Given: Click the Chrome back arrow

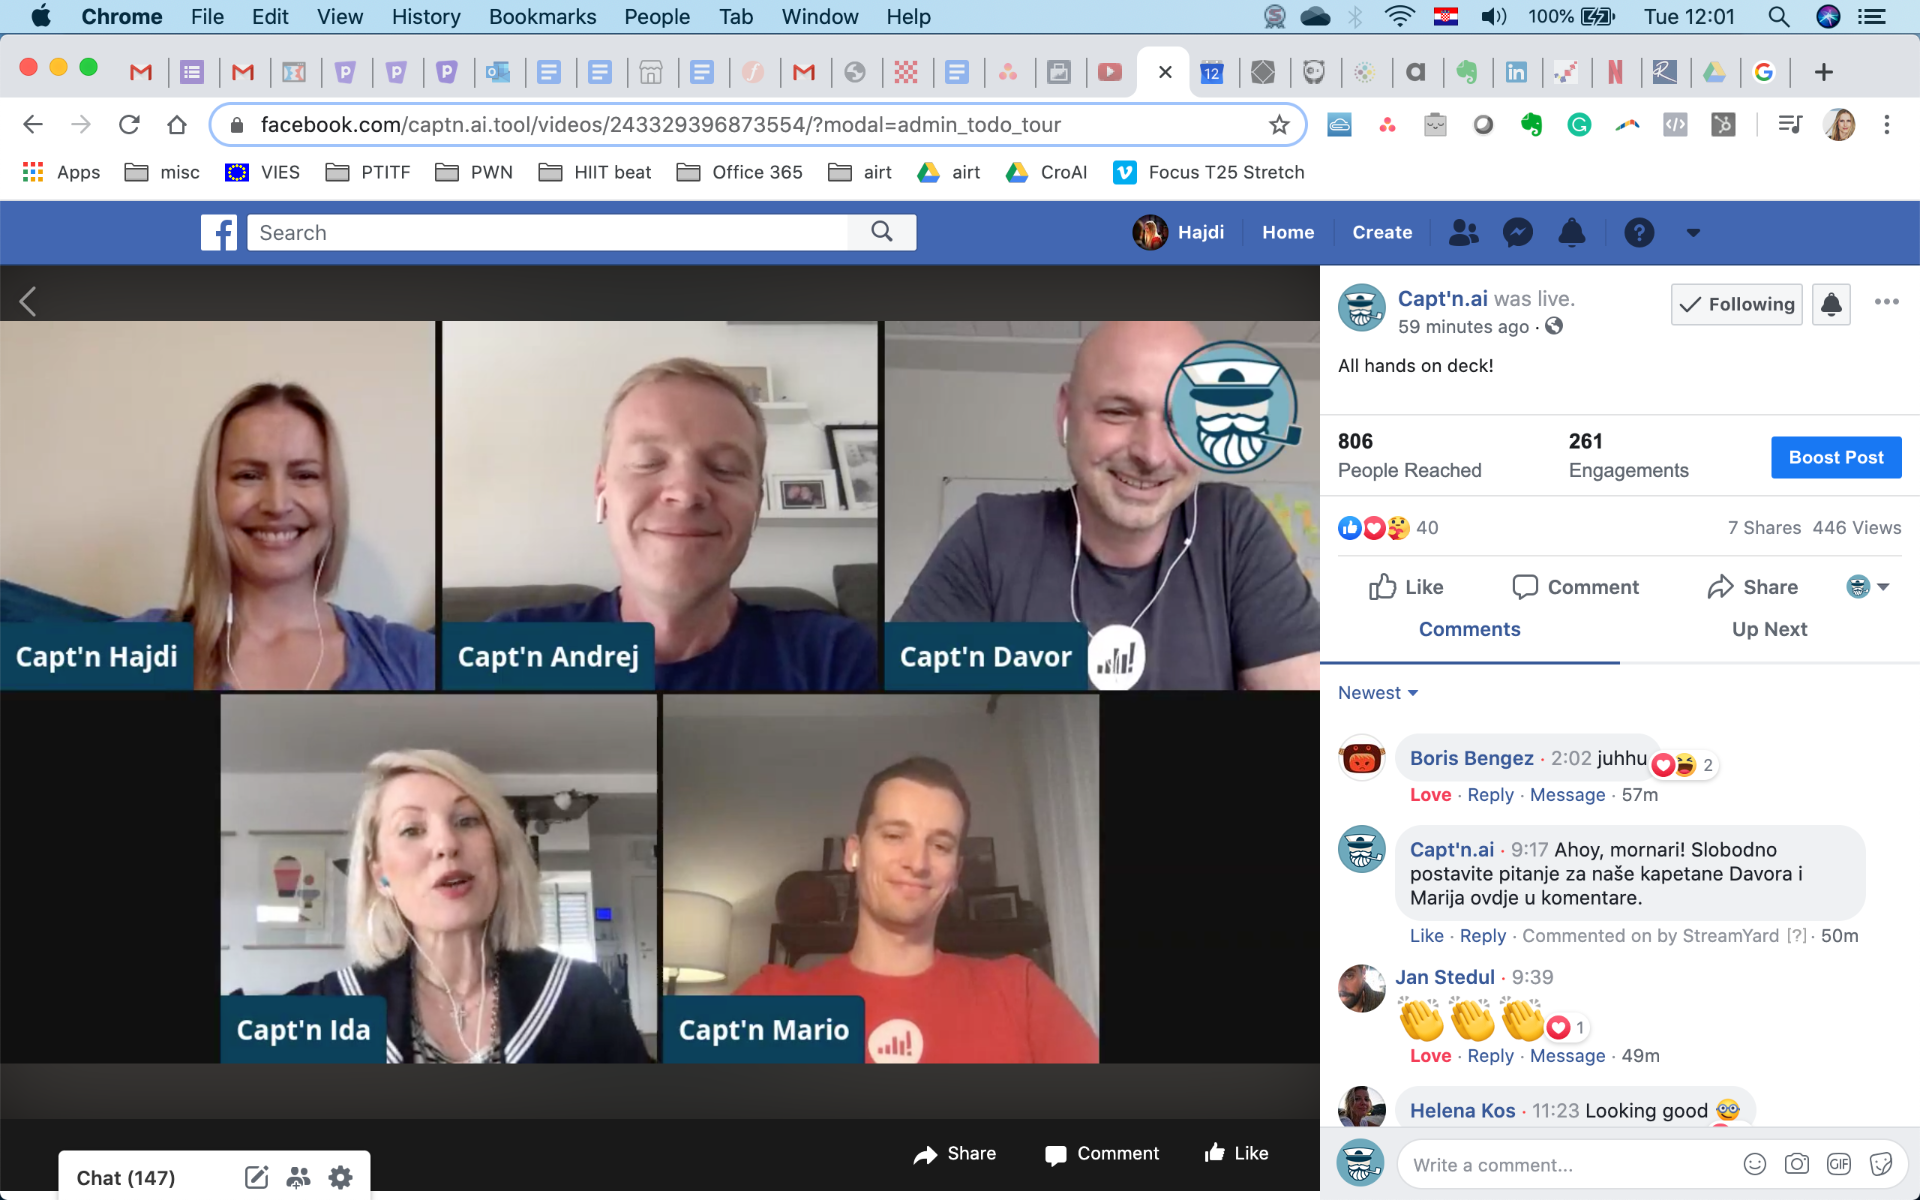Looking at the screenshot, I should tap(33, 124).
